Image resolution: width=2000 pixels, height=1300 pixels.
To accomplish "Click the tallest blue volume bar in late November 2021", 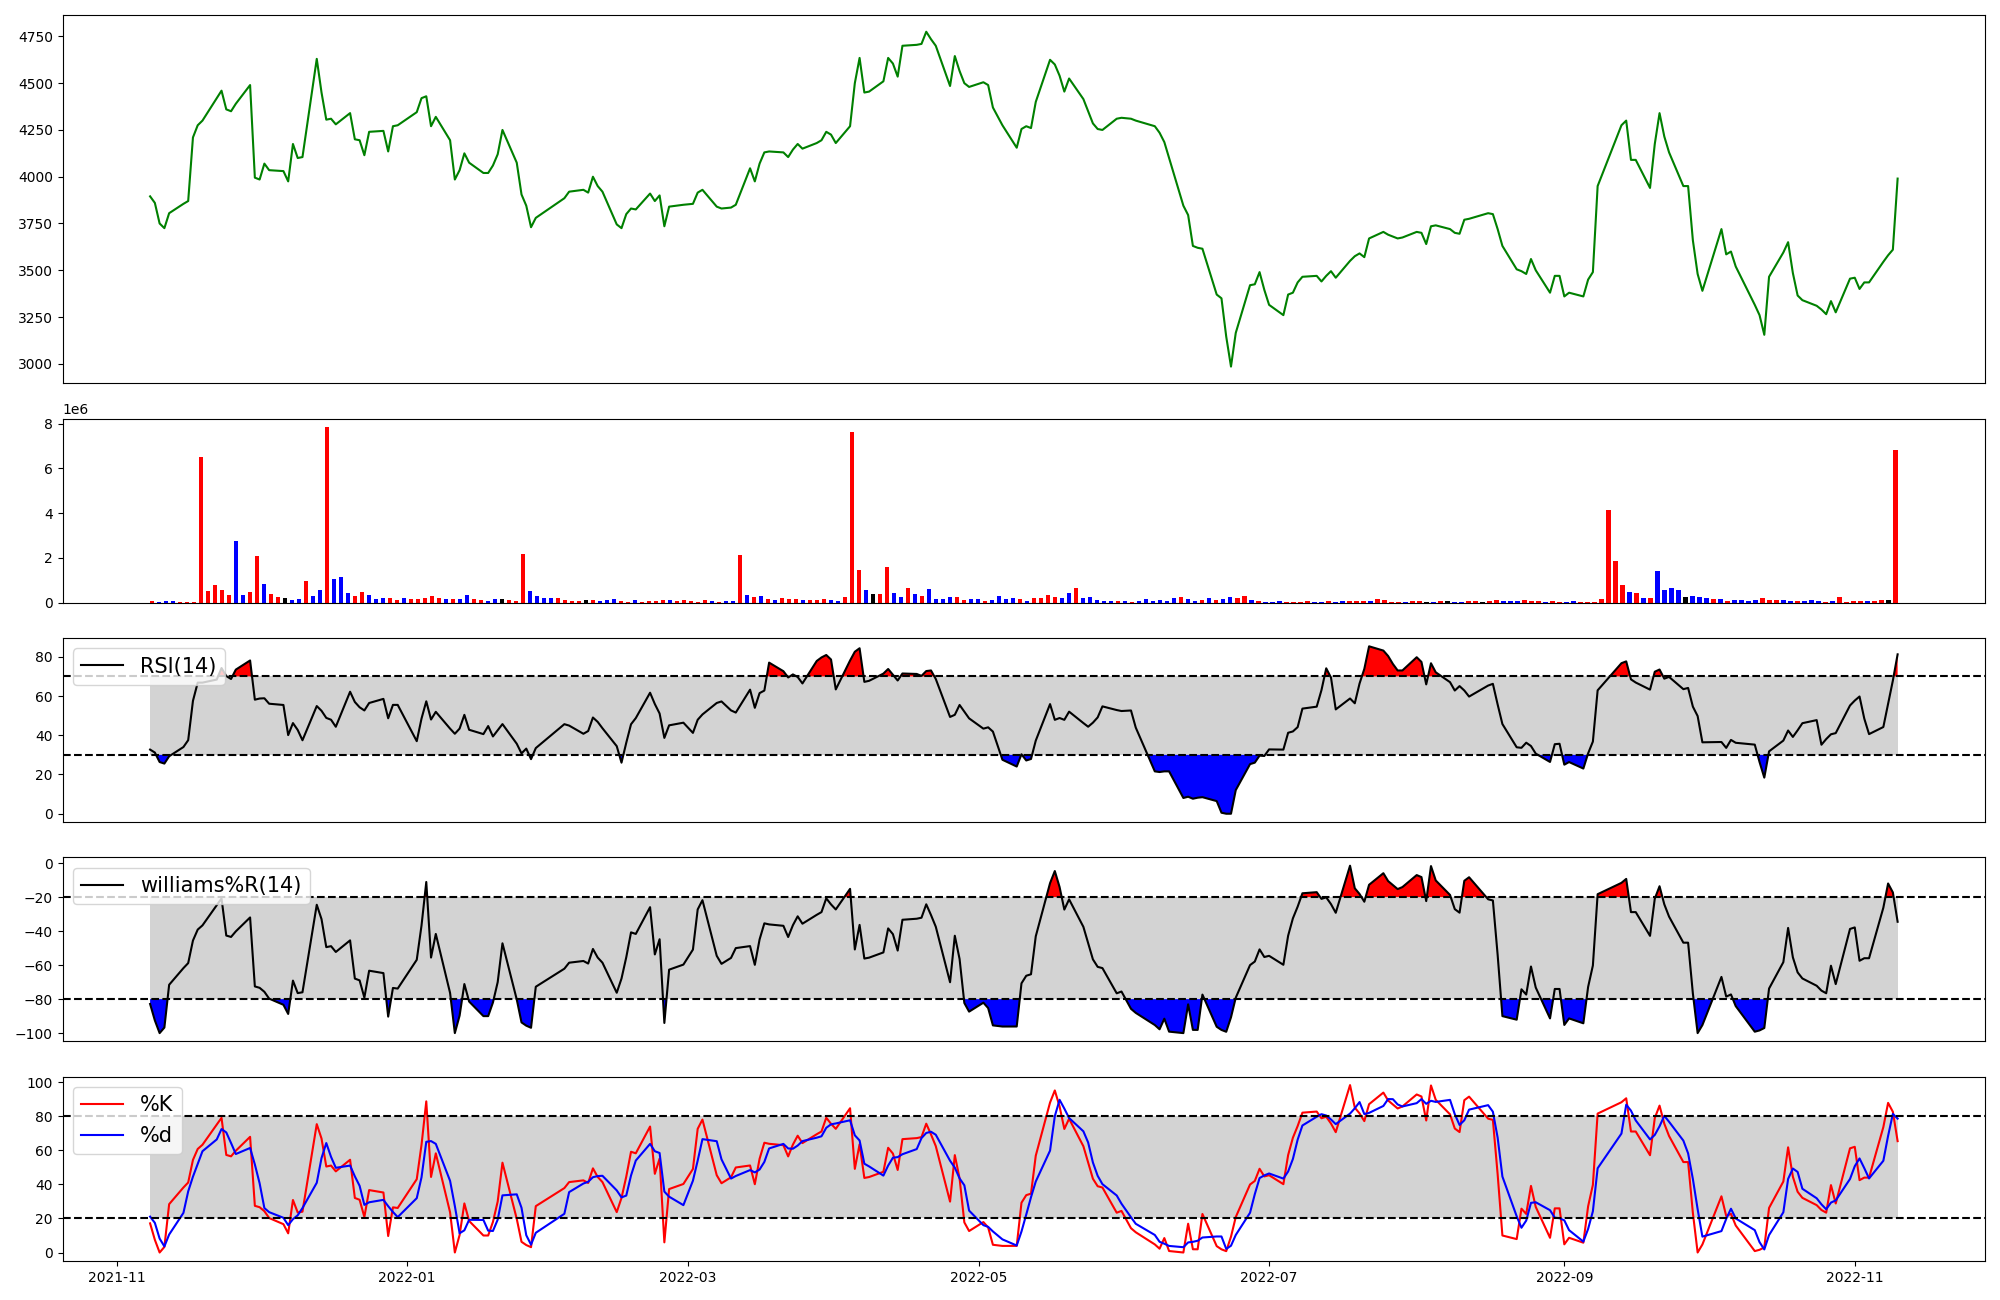I will (x=236, y=572).
